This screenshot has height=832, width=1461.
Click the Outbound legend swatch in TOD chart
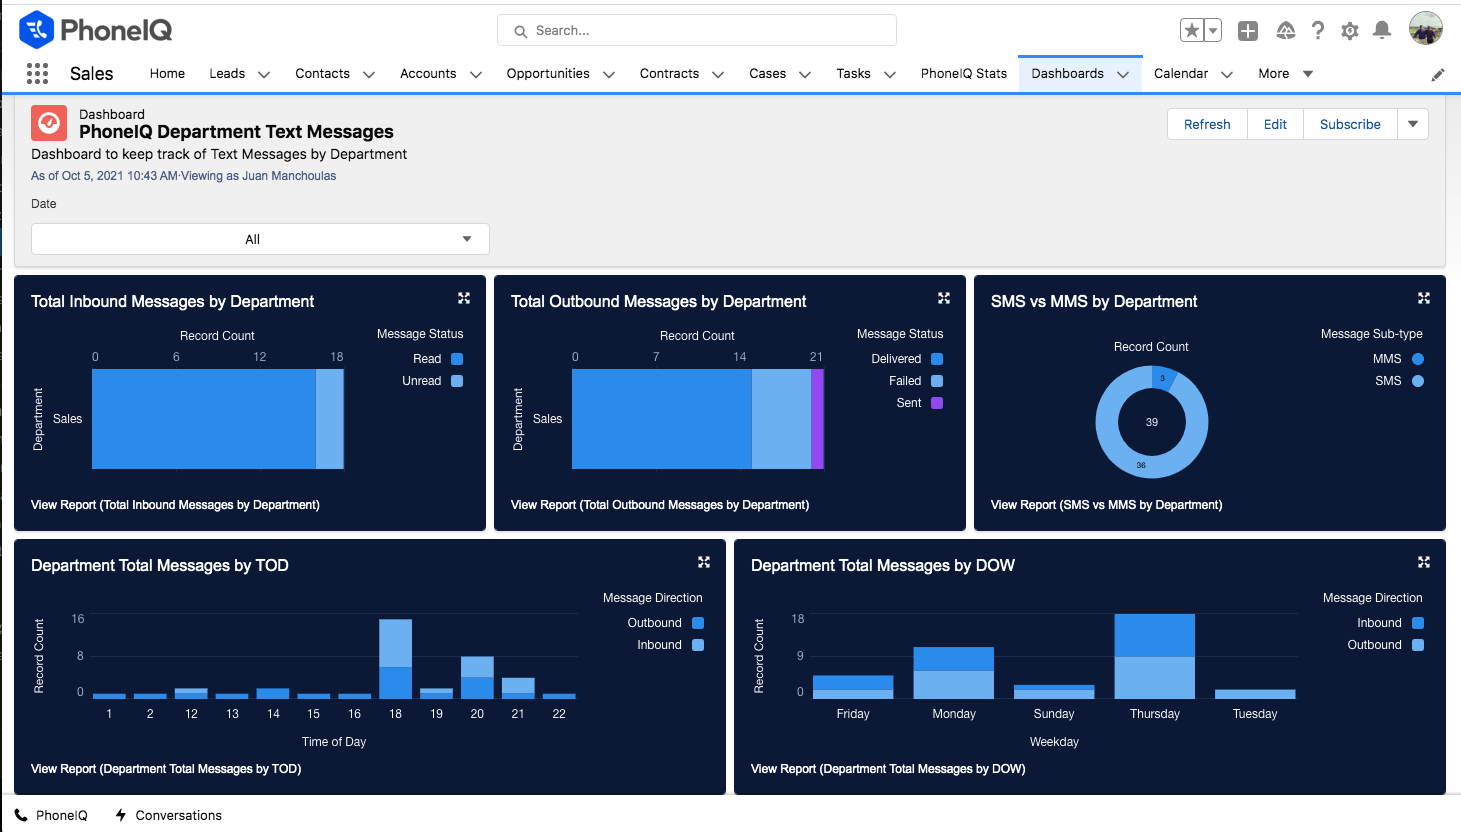(698, 623)
